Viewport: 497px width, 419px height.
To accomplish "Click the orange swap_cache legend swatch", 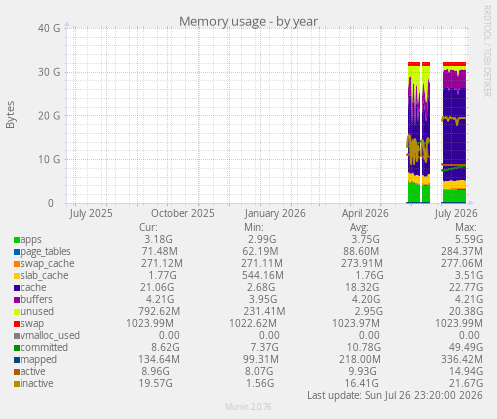I will (17, 264).
